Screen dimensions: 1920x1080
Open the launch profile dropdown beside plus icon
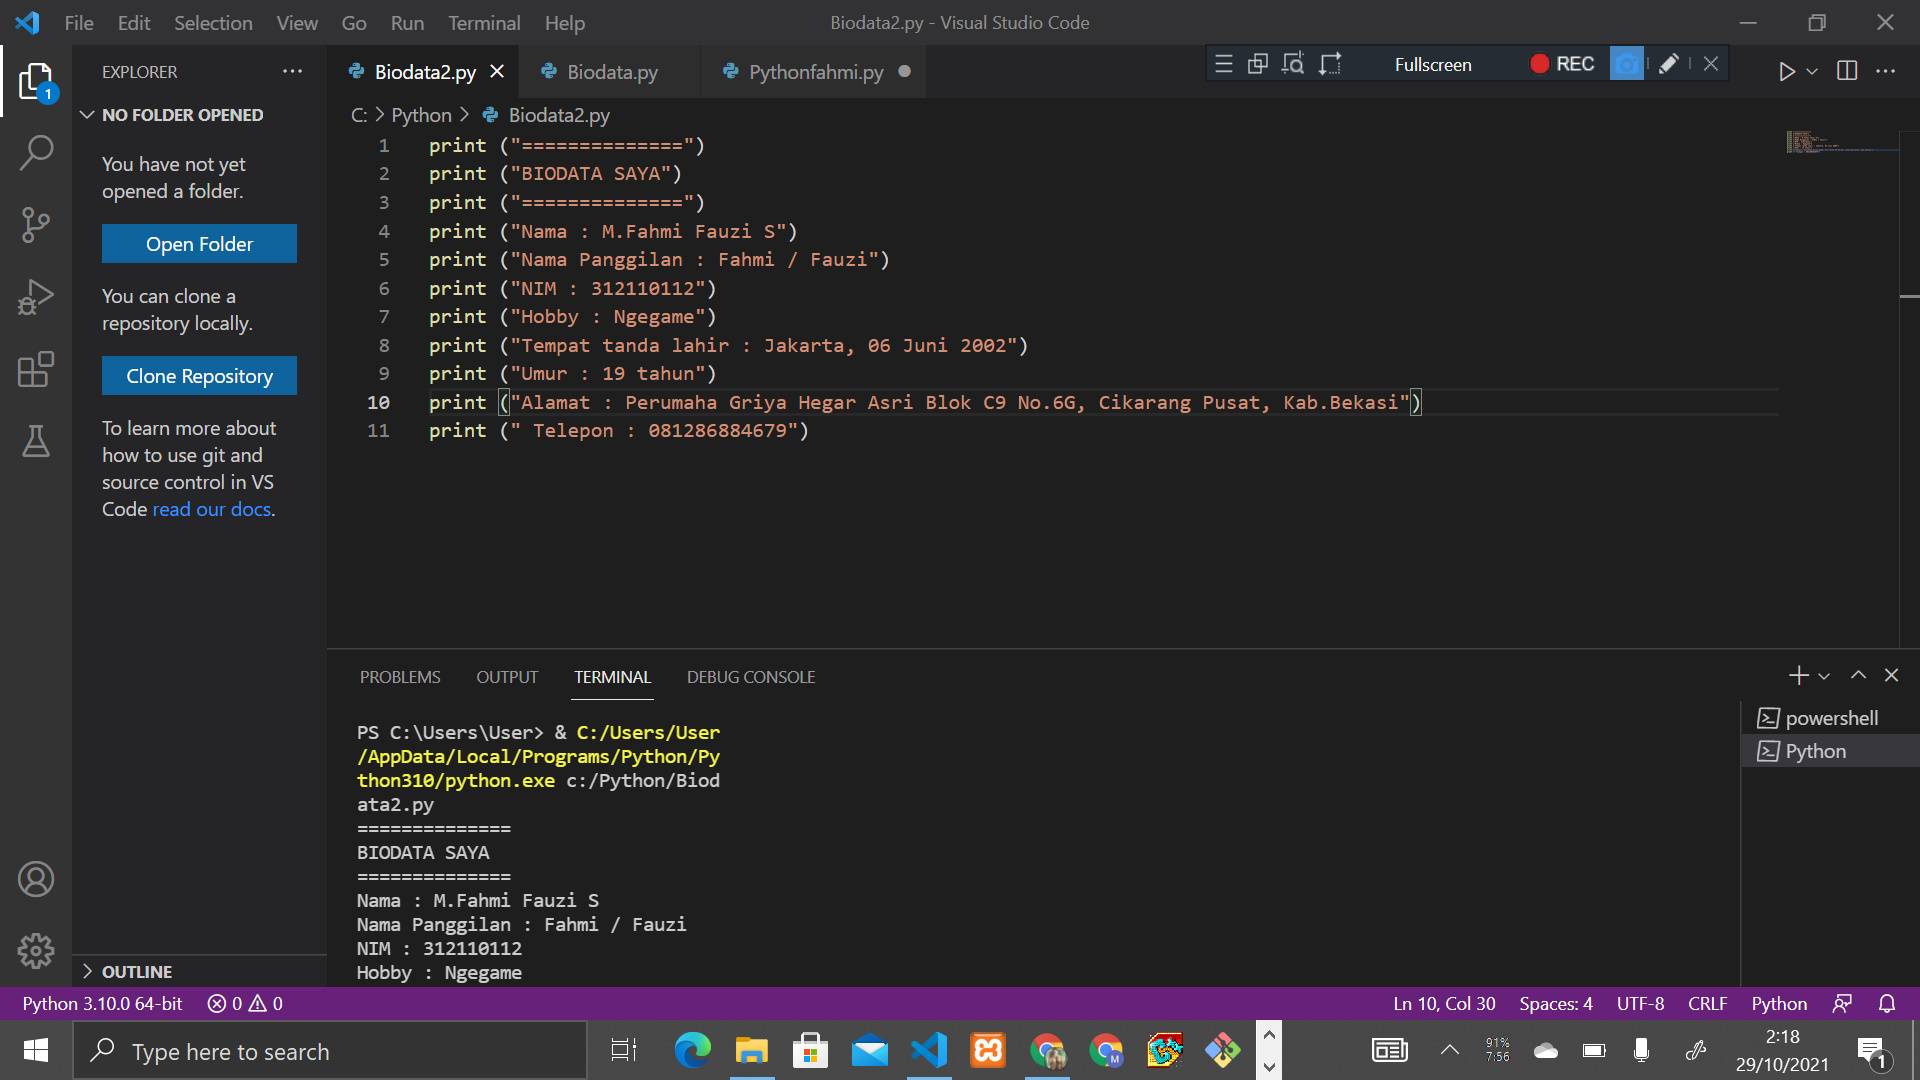[x=1826, y=675]
